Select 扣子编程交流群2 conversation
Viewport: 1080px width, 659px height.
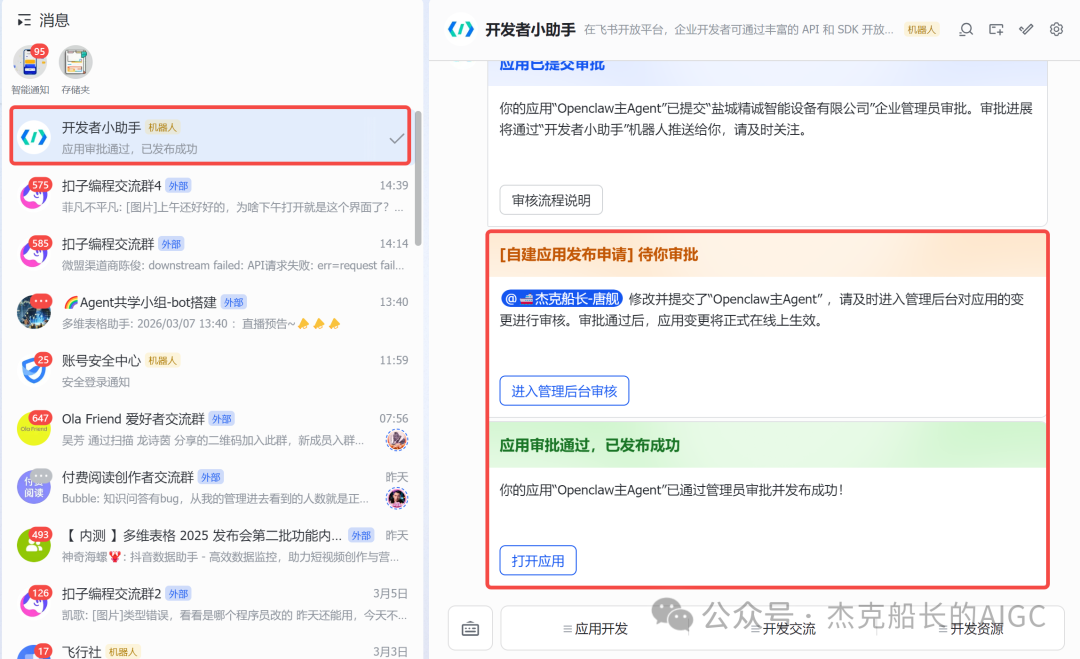212,603
